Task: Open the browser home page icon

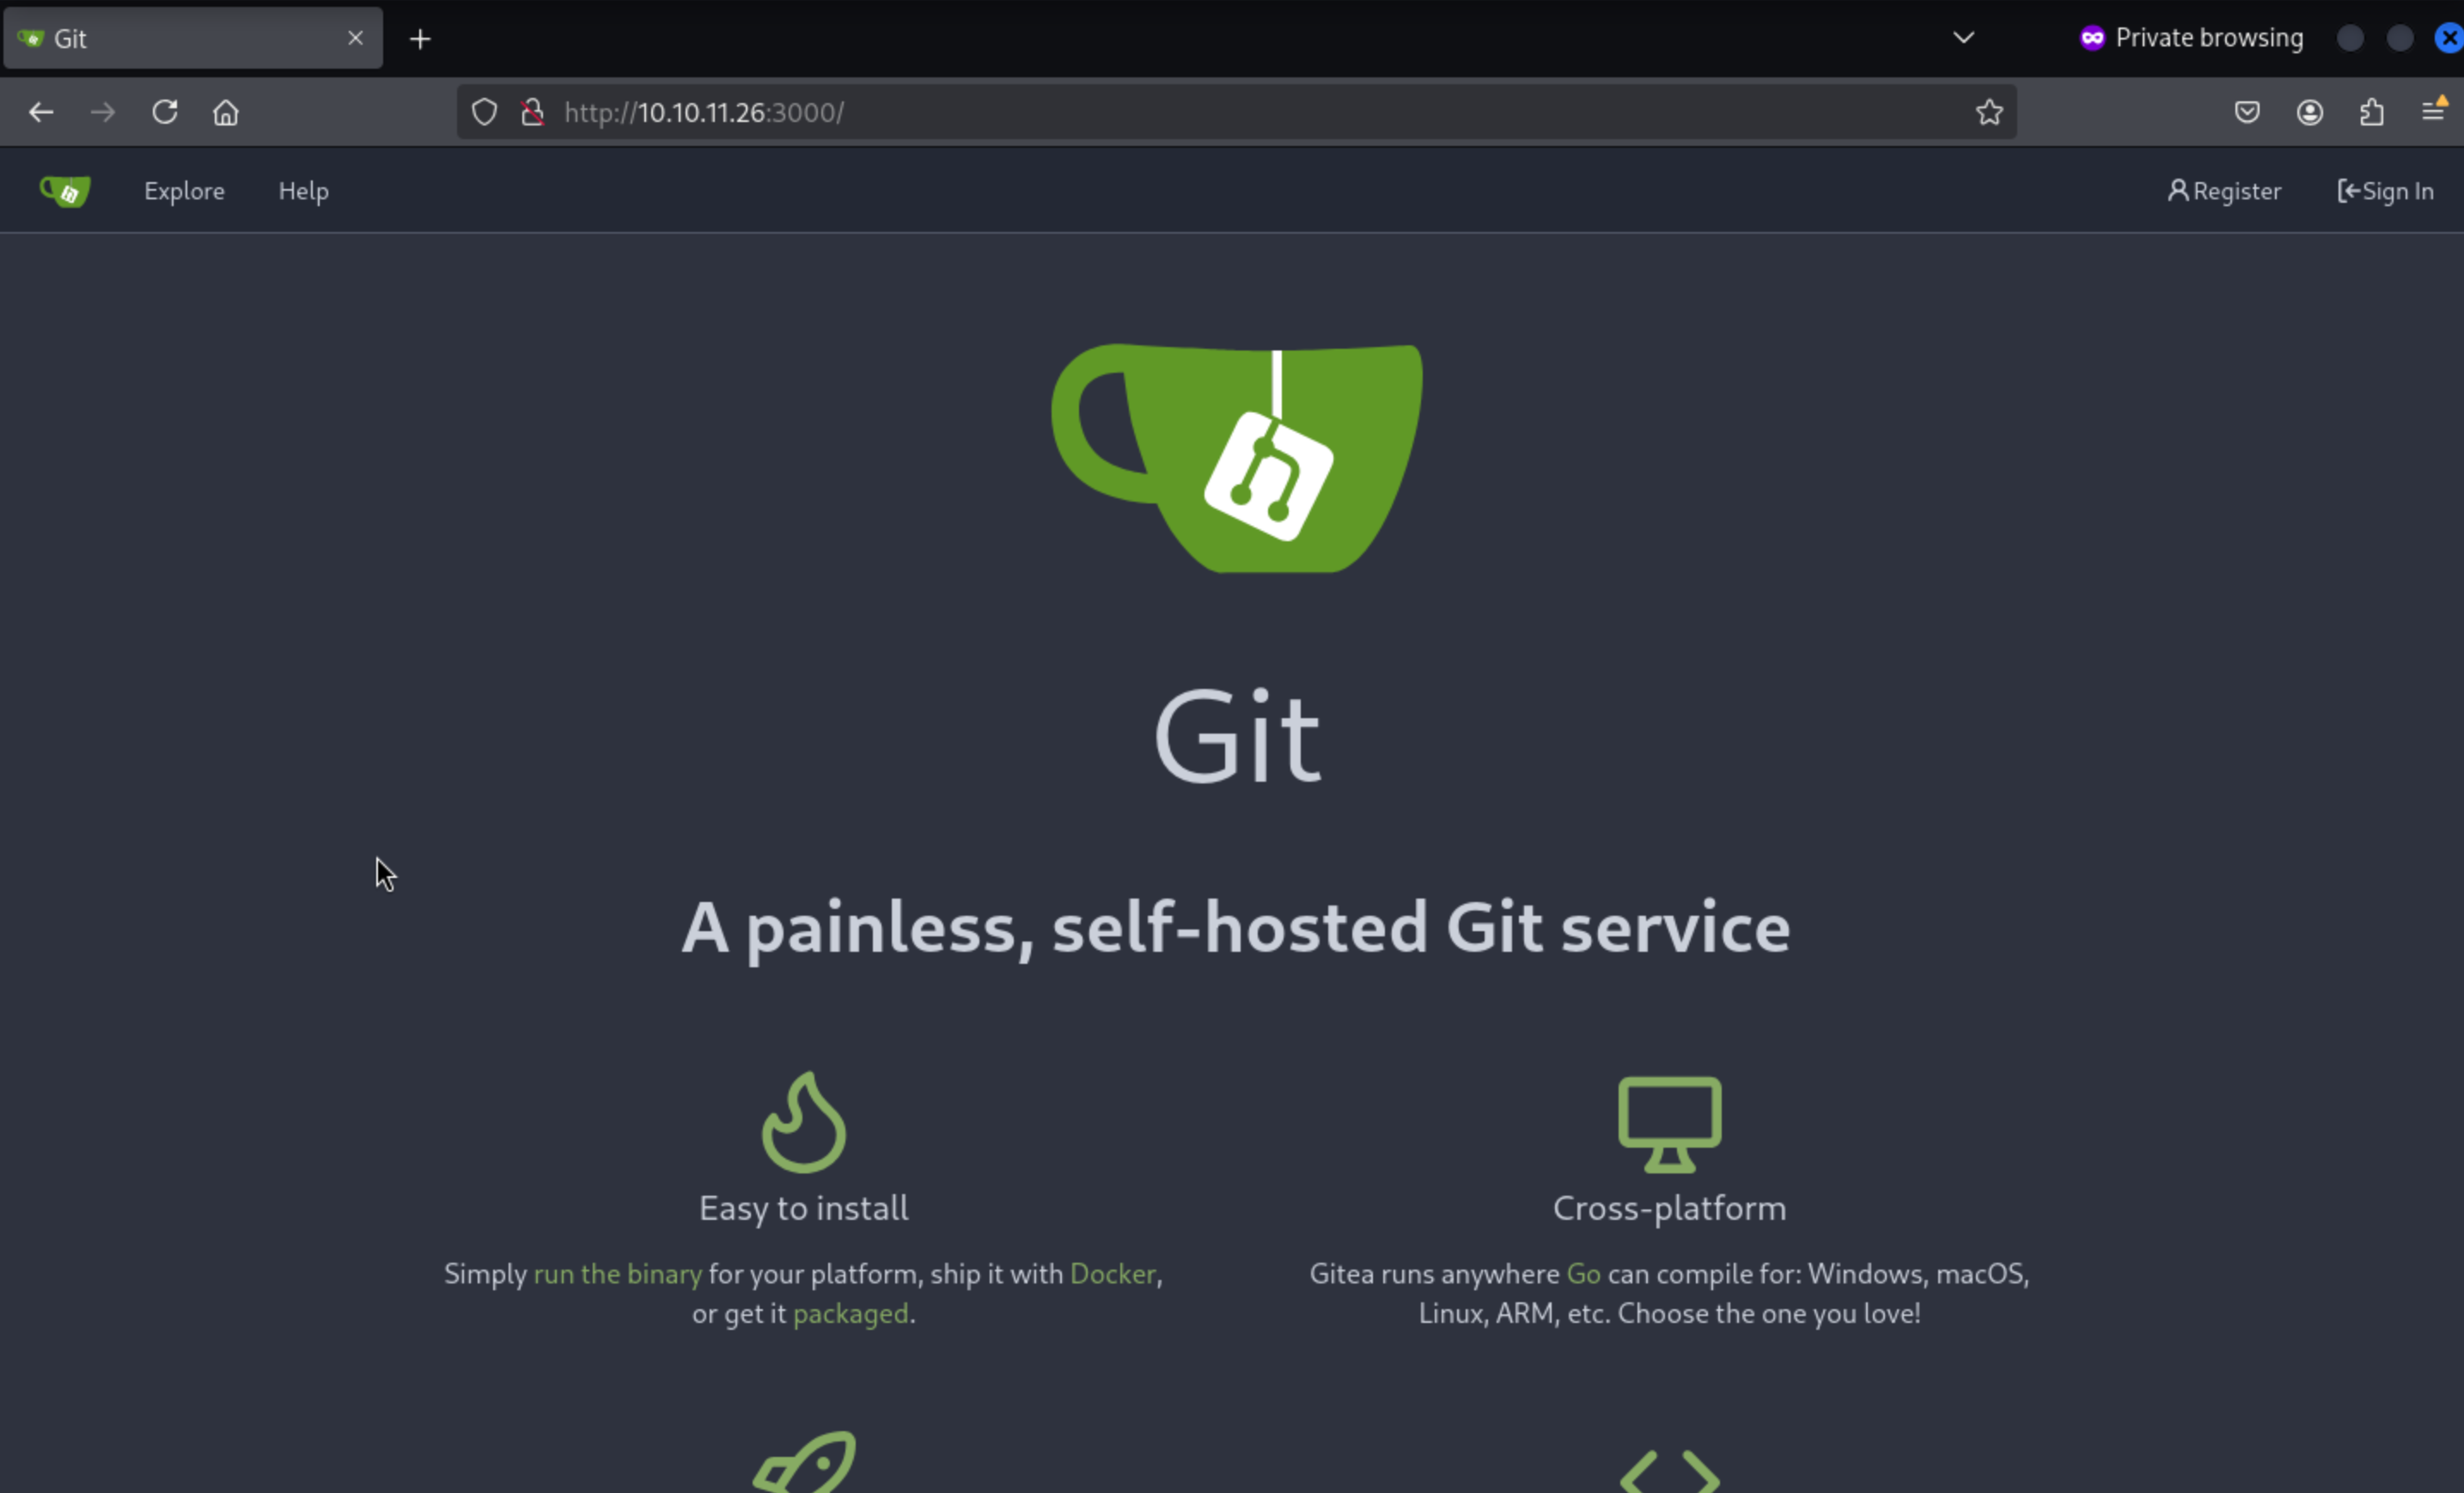Action: 226,112
